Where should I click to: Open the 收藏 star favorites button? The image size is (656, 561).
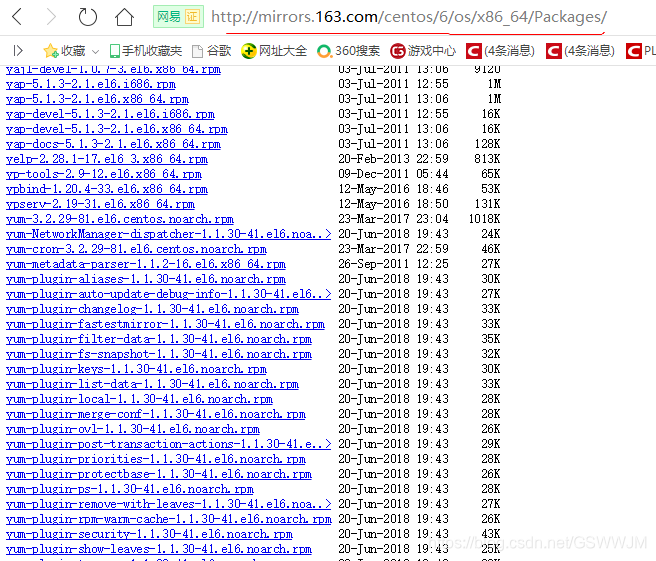pyautogui.click(x=64, y=51)
